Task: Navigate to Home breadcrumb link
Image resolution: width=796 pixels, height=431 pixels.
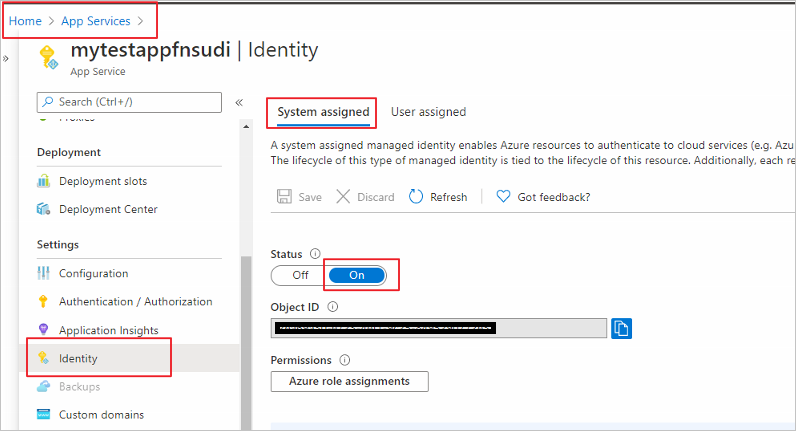Action: (x=25, y=20)
